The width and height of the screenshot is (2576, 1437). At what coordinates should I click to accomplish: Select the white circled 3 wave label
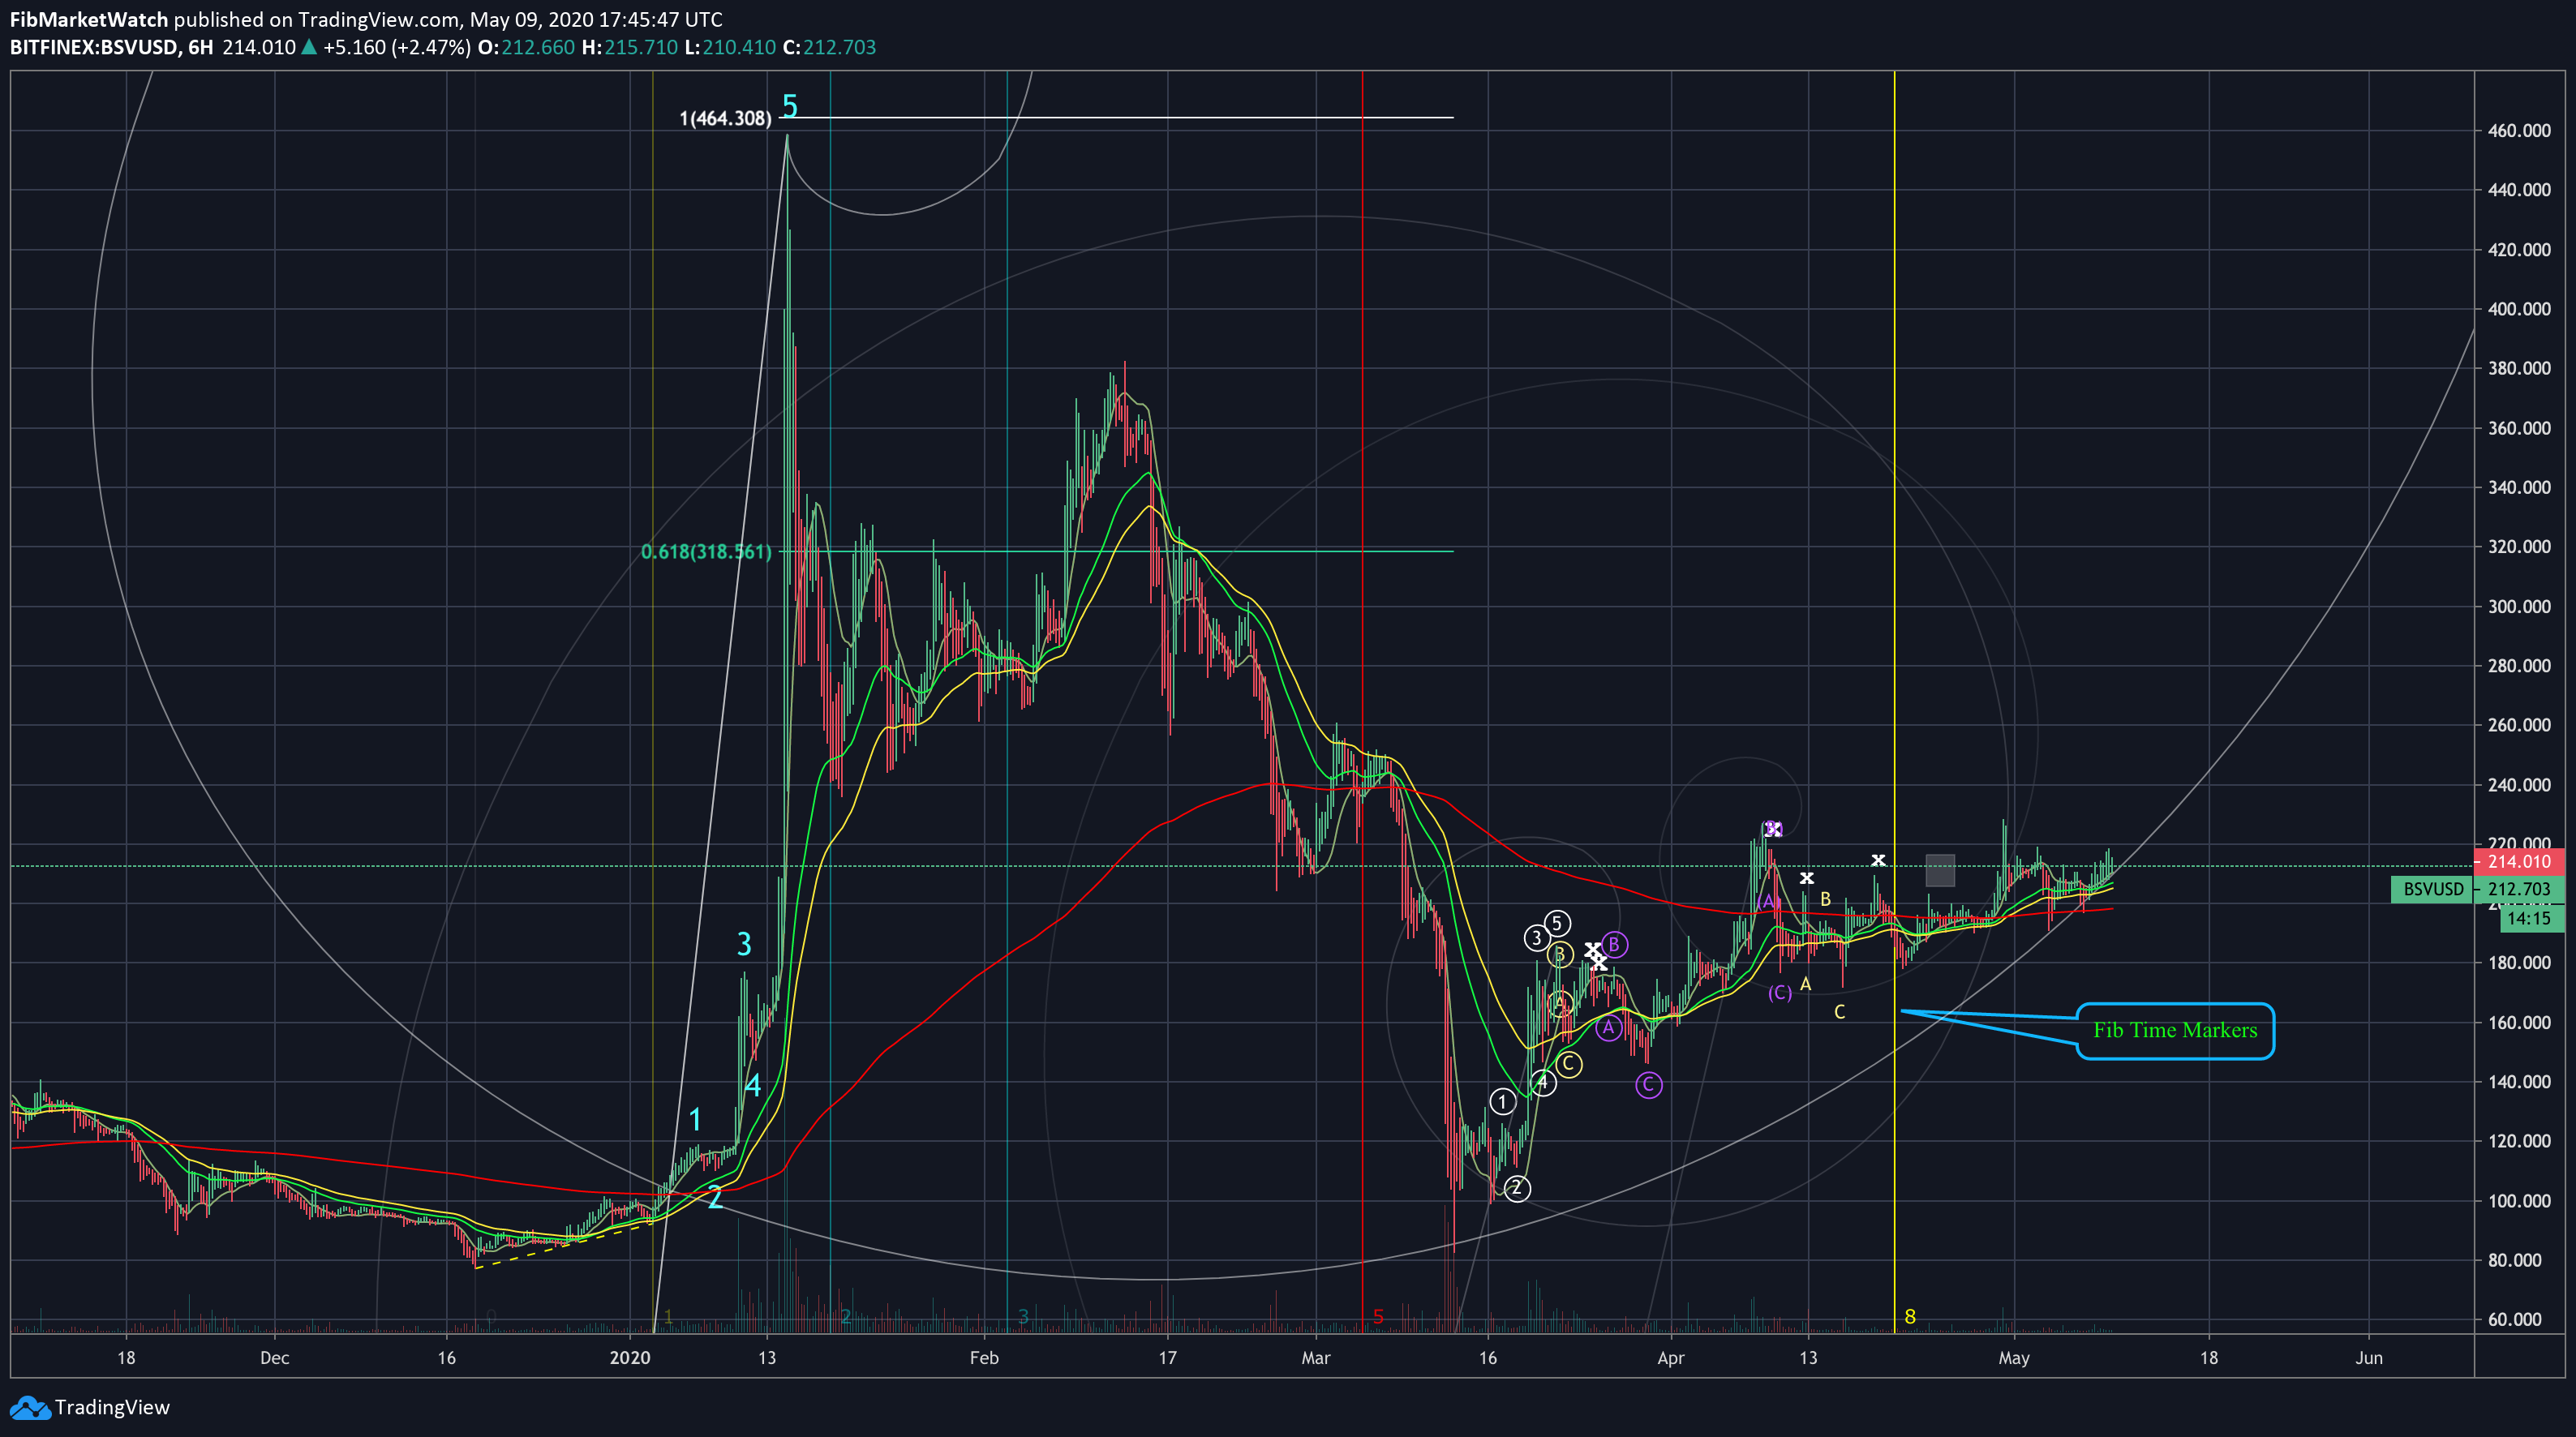pos(1536,938)
